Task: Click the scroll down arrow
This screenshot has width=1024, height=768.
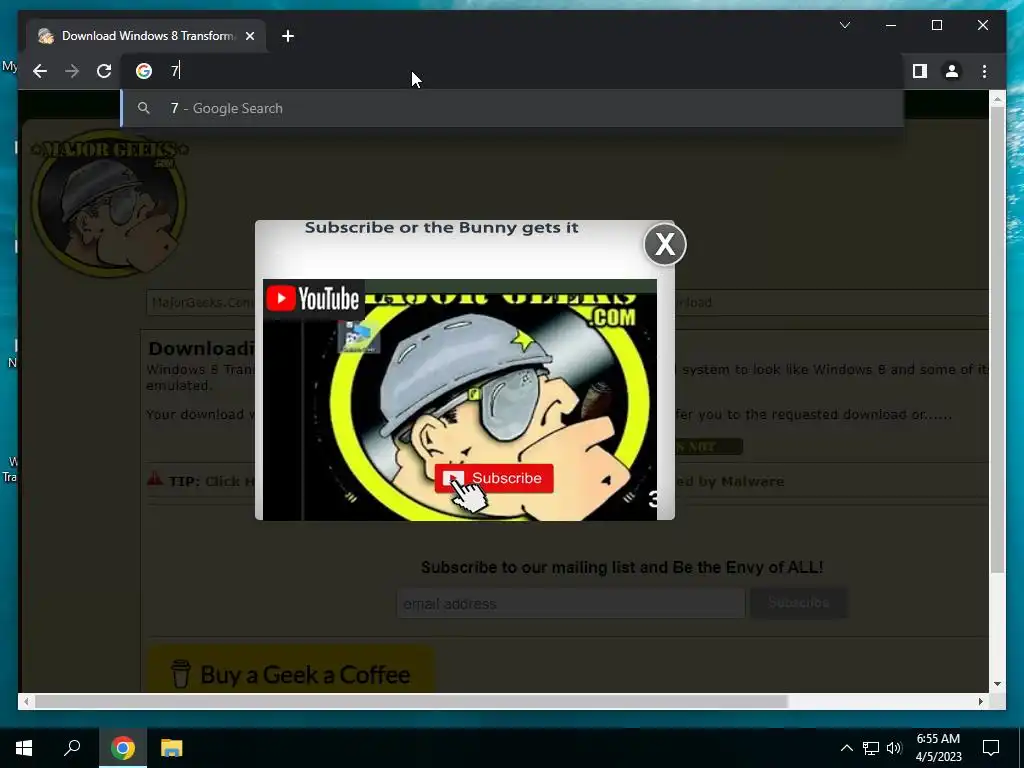Action: [997, 684]
